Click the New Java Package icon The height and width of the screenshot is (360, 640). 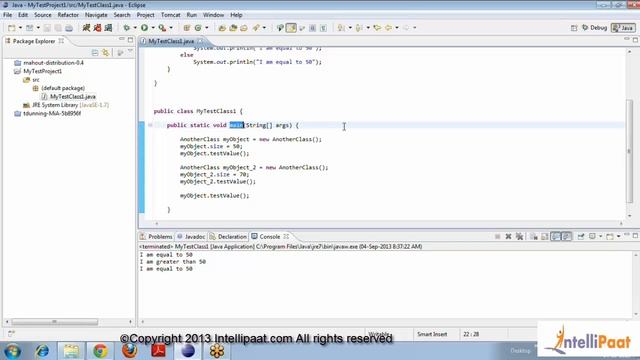187,28
